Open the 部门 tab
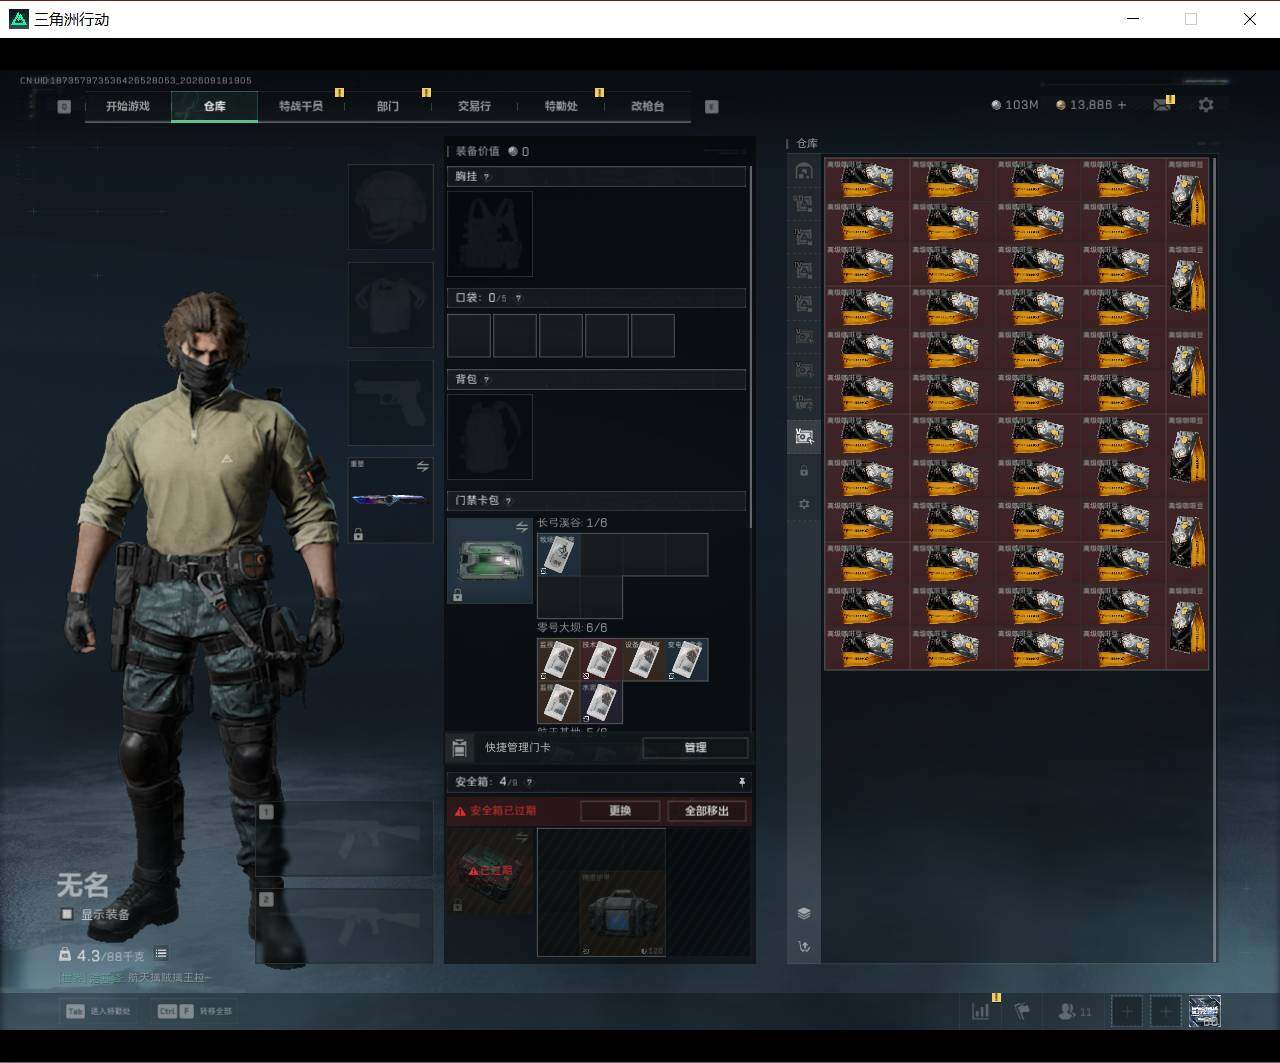1280x1063 pixels. tap(388, 106)
